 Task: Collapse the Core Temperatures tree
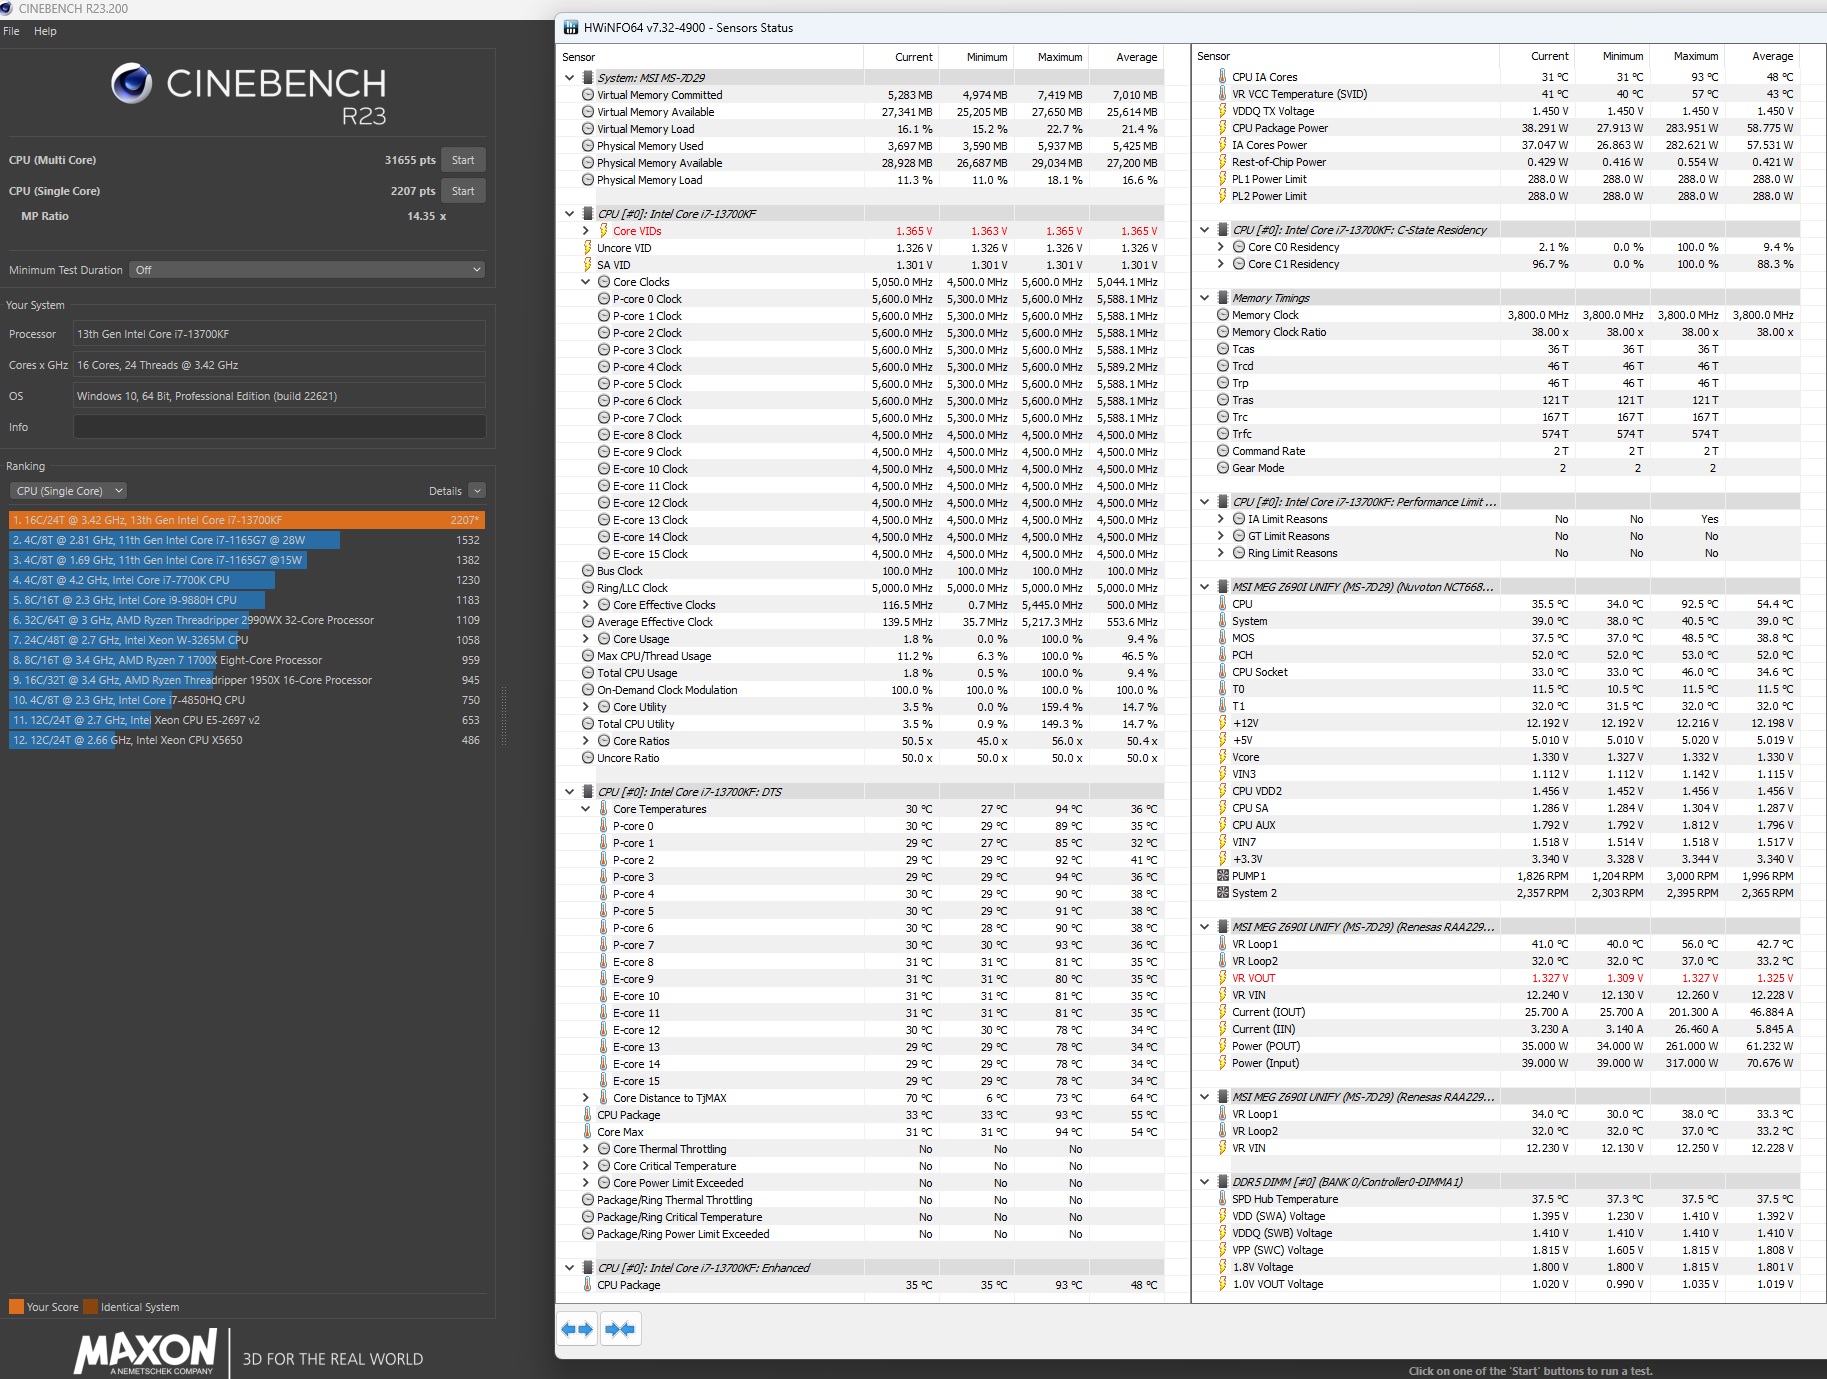coord(586,809)
